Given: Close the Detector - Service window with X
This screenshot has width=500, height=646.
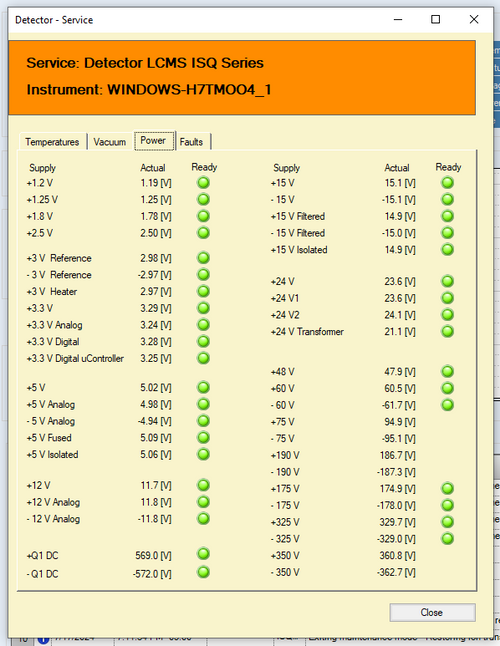Looking at the screenshot, I should coord(474,19).
